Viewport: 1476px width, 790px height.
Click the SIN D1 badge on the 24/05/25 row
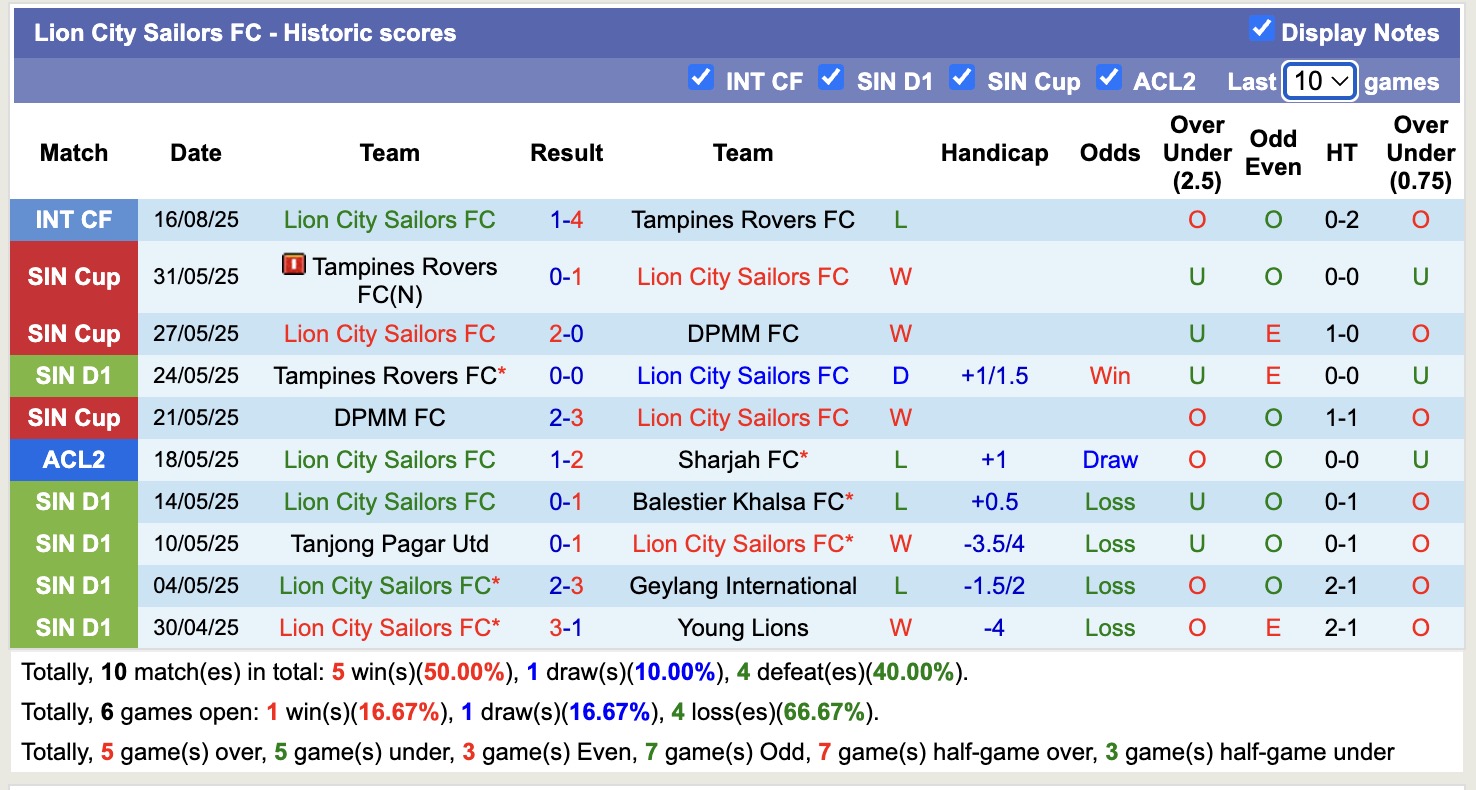73,375
